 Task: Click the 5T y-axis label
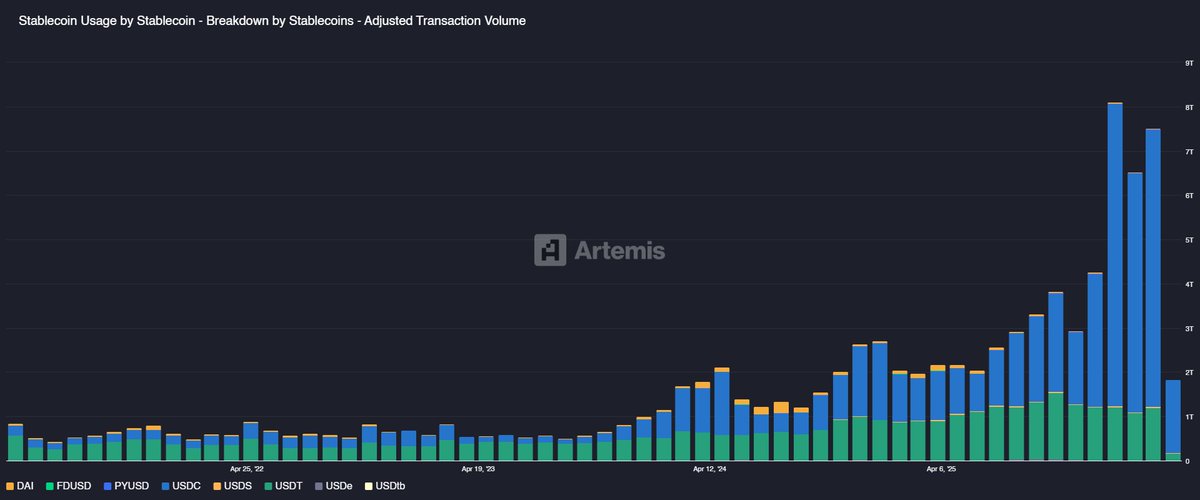pyautogui.click(x=1187, y=240)
